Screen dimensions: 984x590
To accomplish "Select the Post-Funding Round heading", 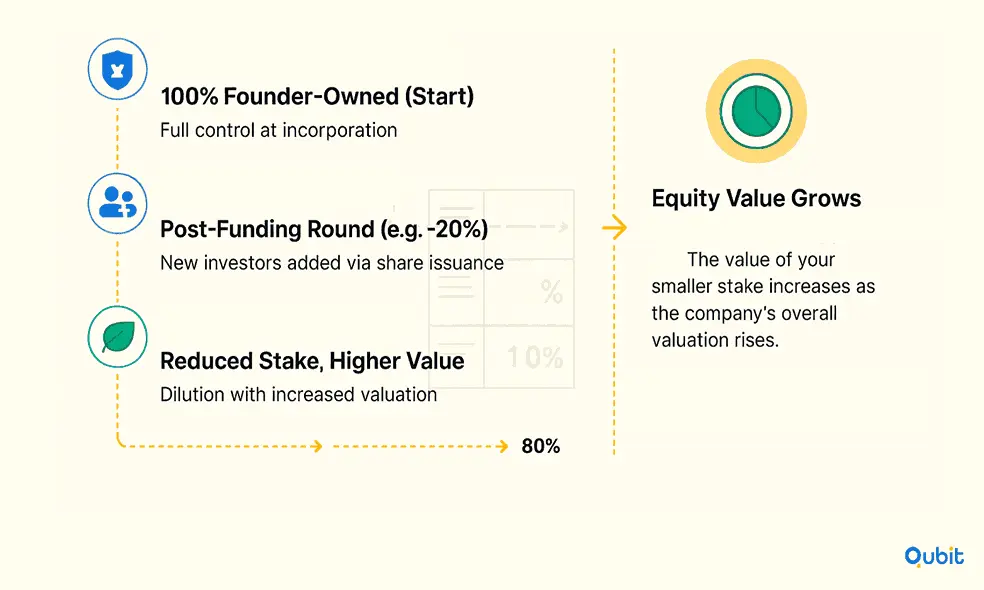I will tap(324, 229).
